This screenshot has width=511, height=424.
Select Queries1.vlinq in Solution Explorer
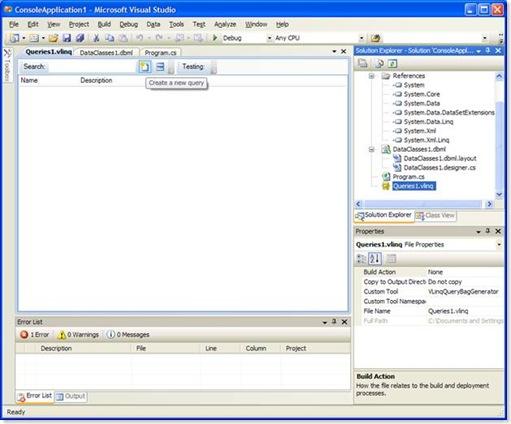[414, 186]
